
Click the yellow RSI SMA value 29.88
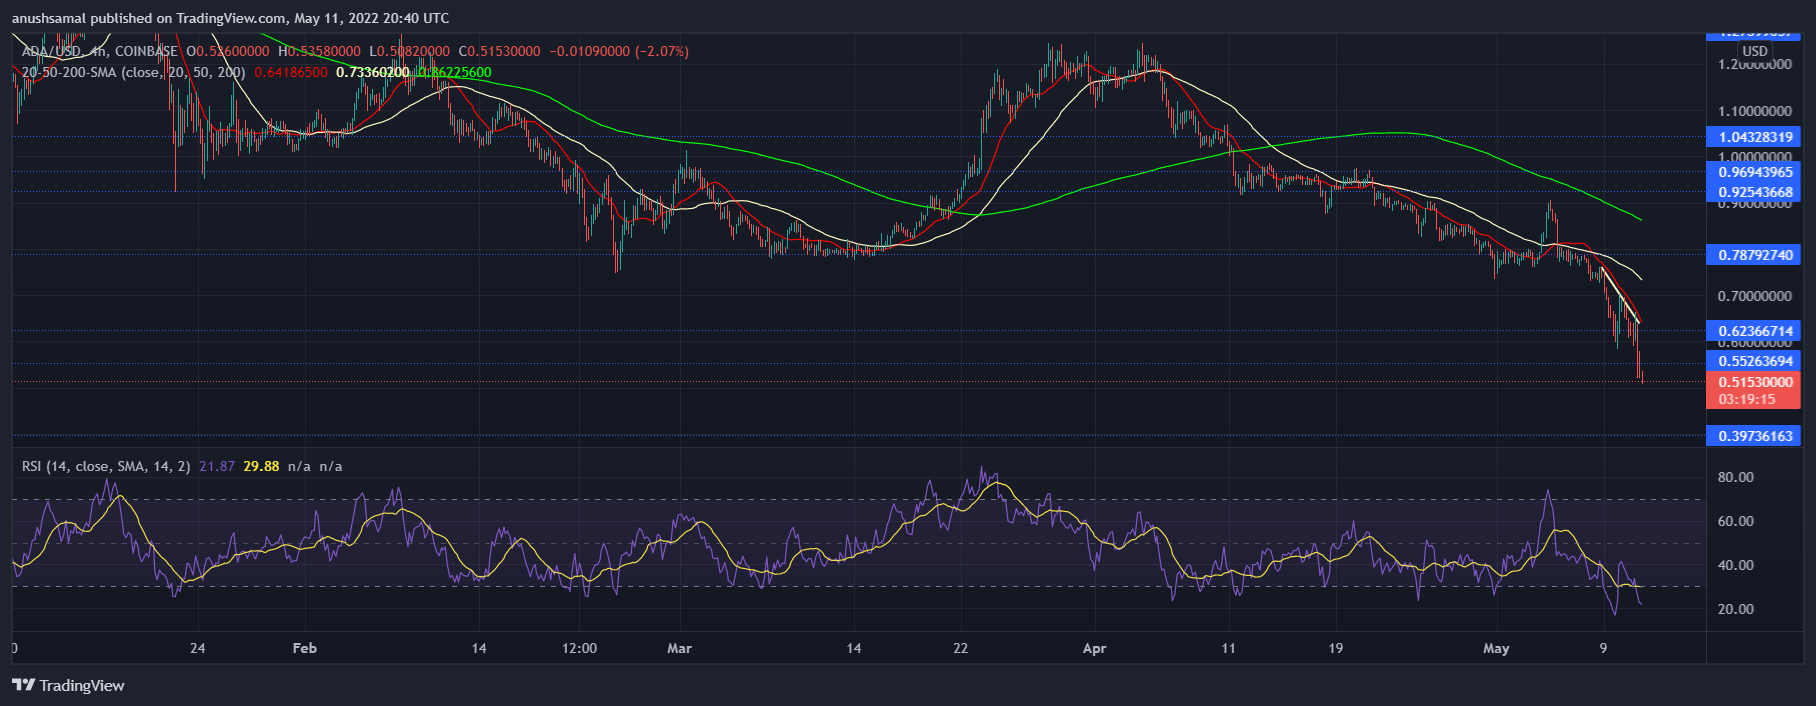[261, 466]
